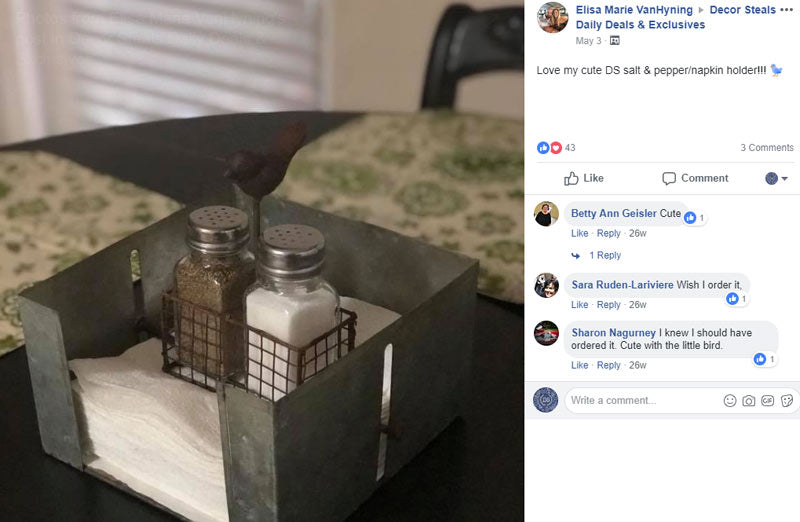The width and height of the screenshot is (800, 522).
Task: Click the group privacy icon next to May 3
Action: pyautogui.click(x=615, y=41)
